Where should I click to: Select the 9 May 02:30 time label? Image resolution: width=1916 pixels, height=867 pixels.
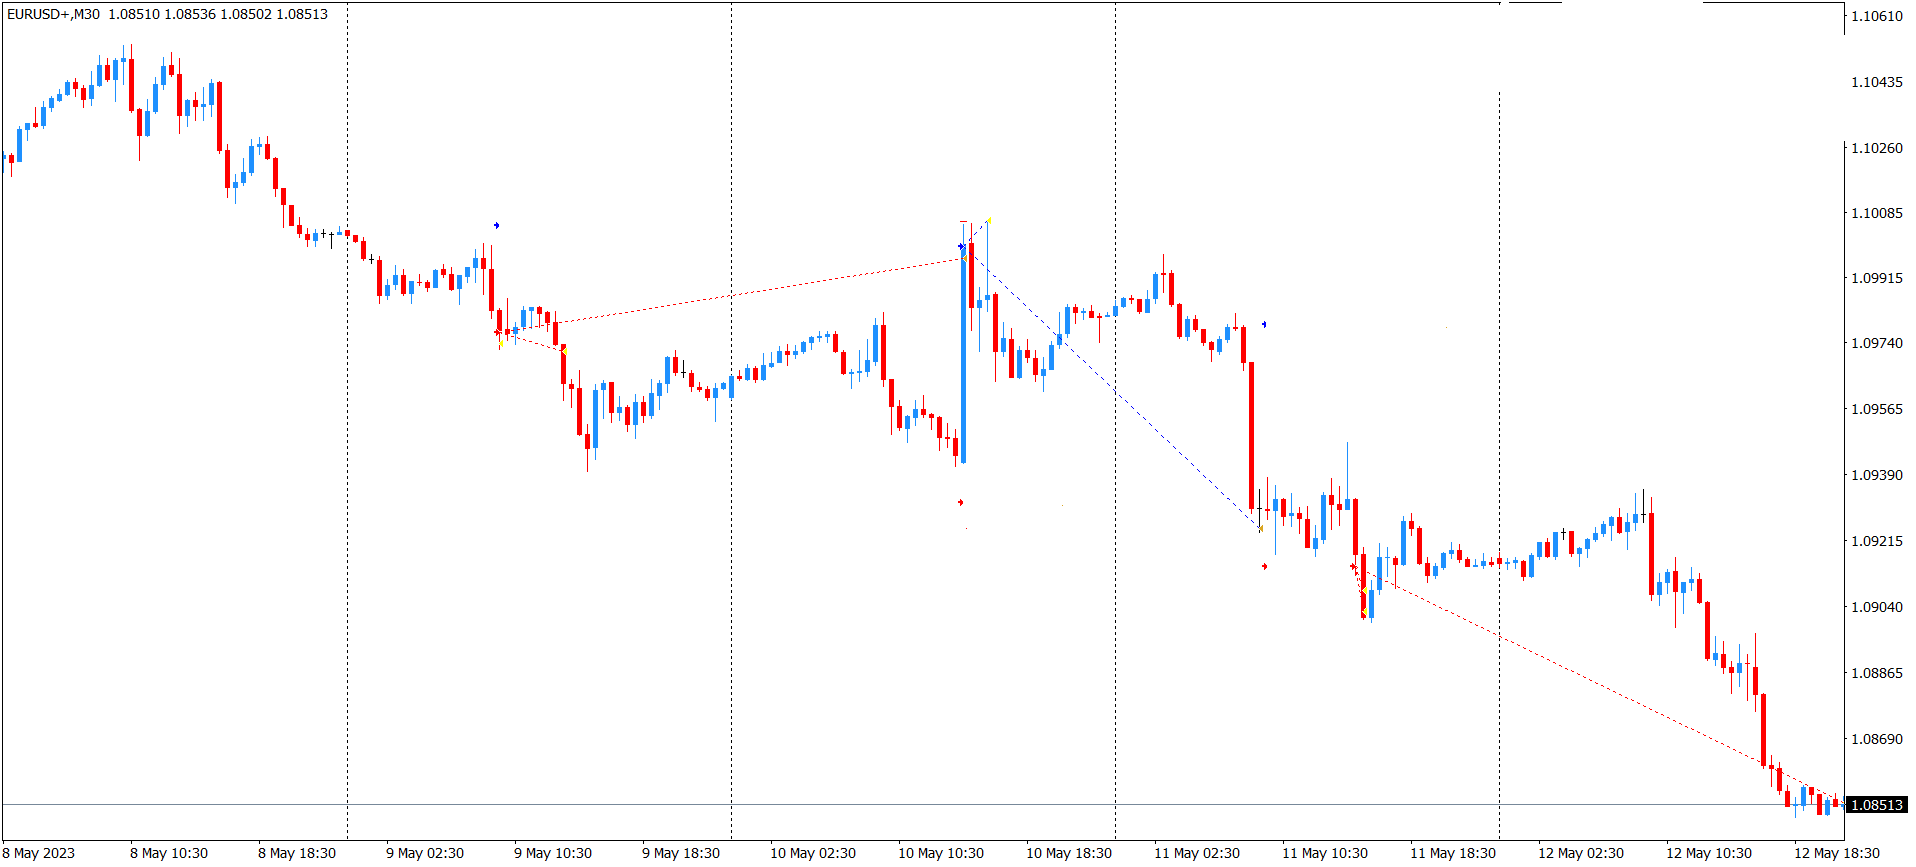coord(425,853)
